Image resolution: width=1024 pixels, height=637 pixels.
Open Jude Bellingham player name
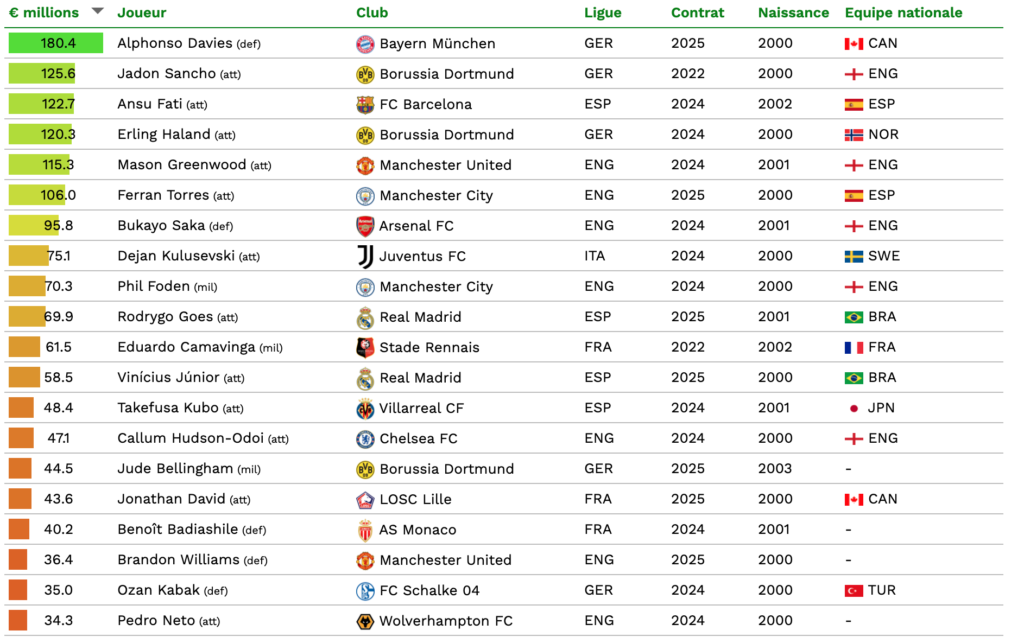click(175, 469)
